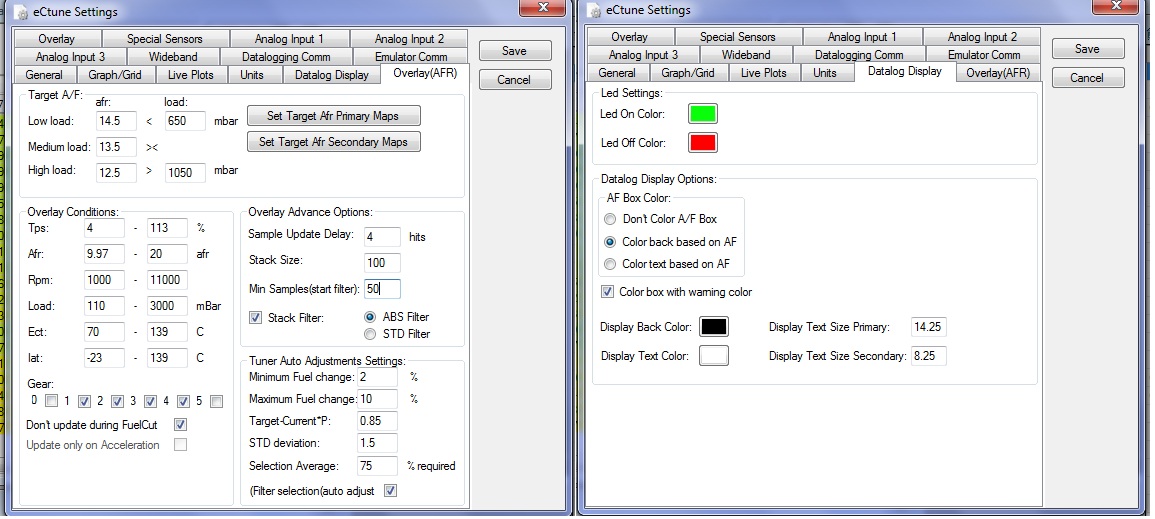Uncheck gear 4 checkbox

coord(183,401)
